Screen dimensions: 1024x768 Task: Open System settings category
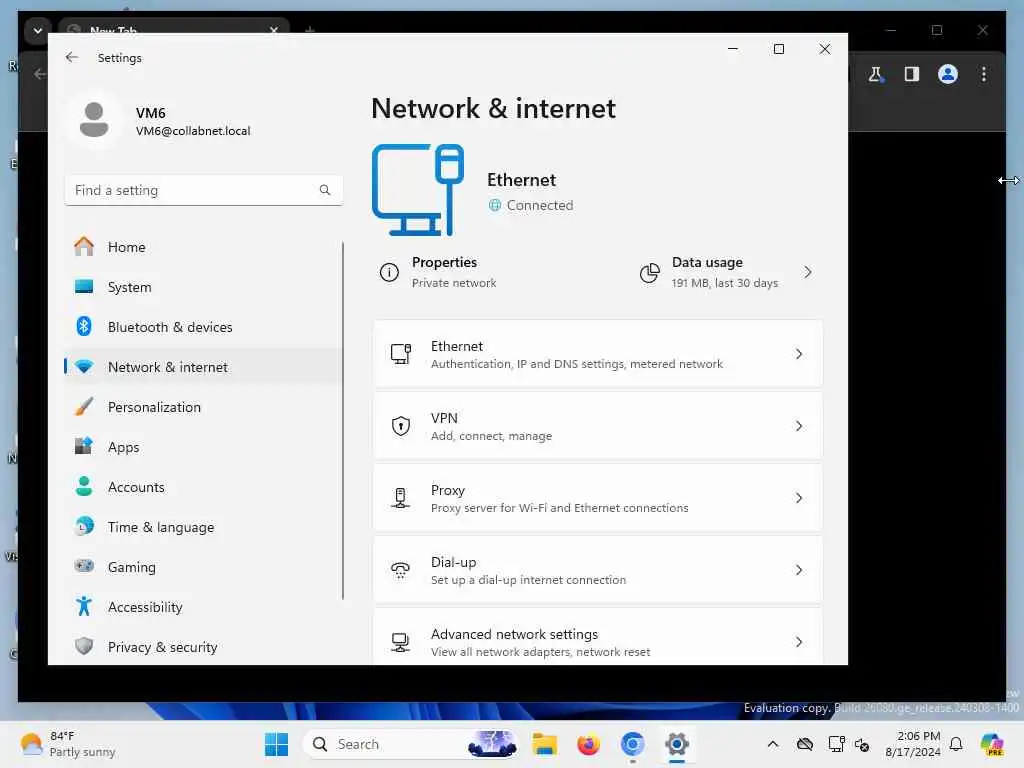pos(202,287)
